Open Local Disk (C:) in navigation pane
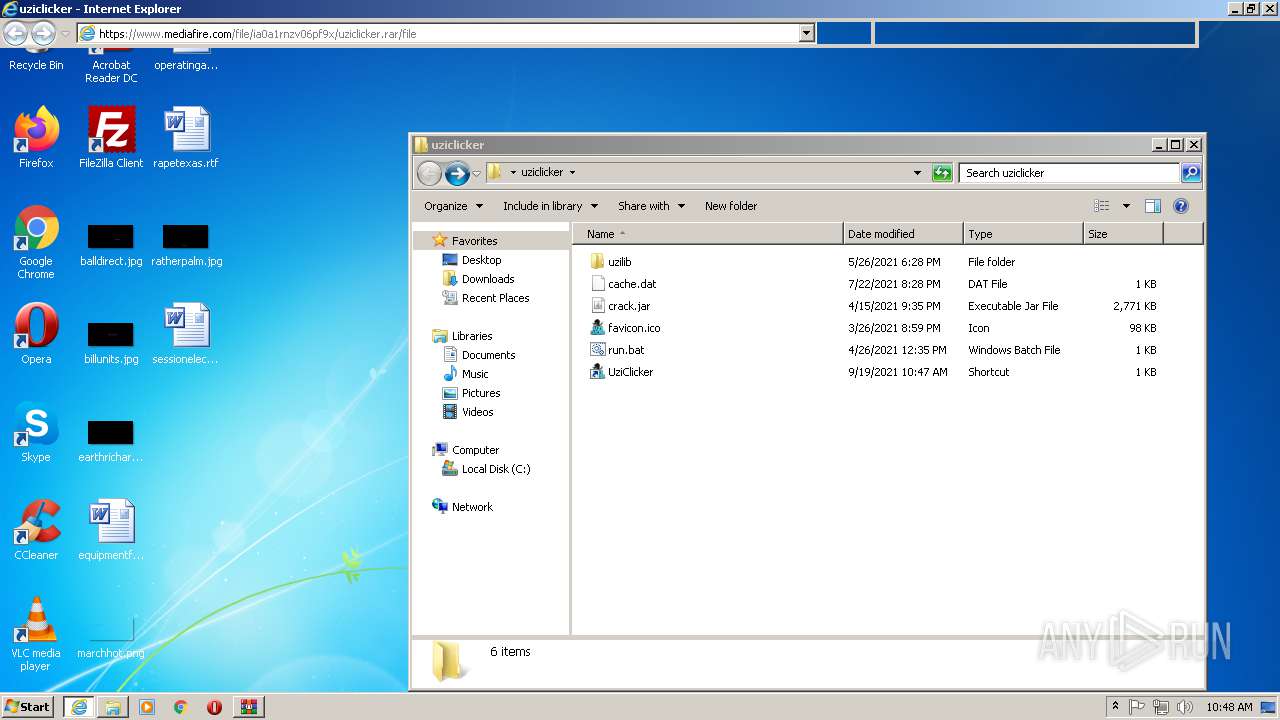The height and width of the screenshot is (720, 1280). tap(496, 469)
